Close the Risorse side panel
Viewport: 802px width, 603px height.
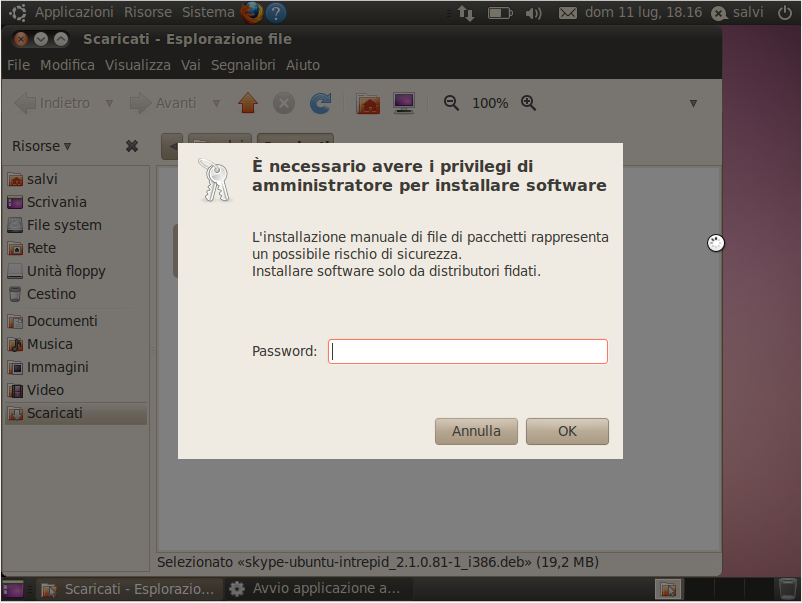[132, 146]
